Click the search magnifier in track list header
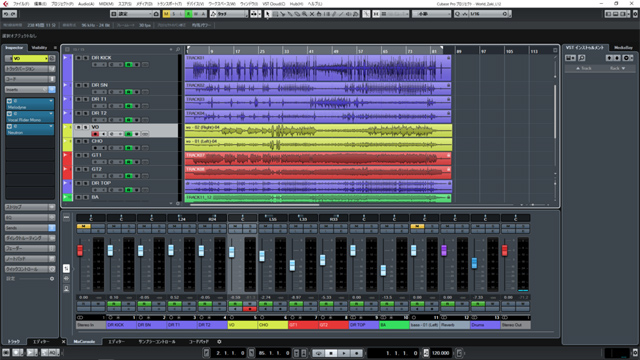This screenshot has width=640, height=360. (x=178, y=49)
